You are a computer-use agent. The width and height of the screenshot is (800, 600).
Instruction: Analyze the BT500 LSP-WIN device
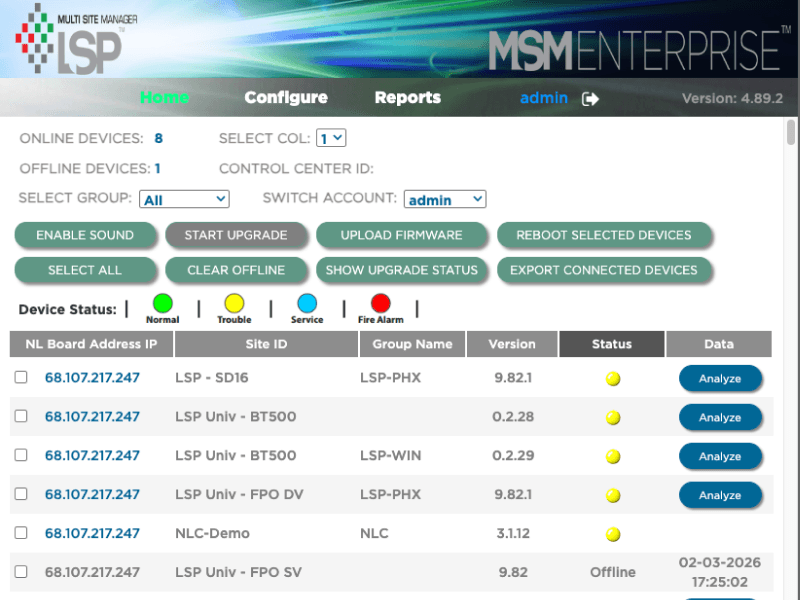click(x=720, y=456)
